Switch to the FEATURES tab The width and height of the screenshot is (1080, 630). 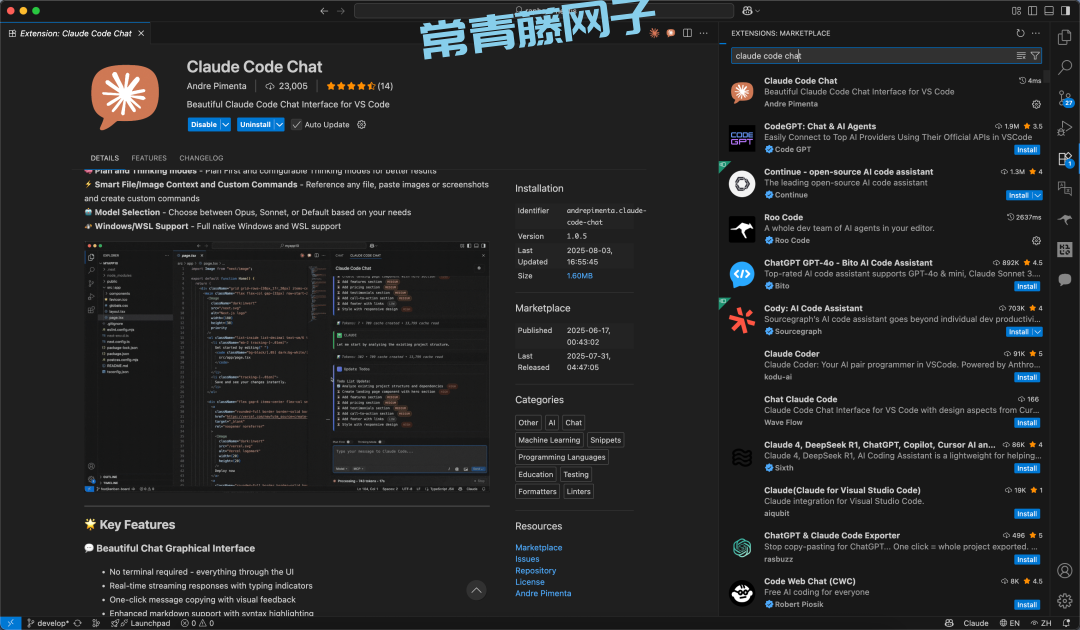[149, 158]
